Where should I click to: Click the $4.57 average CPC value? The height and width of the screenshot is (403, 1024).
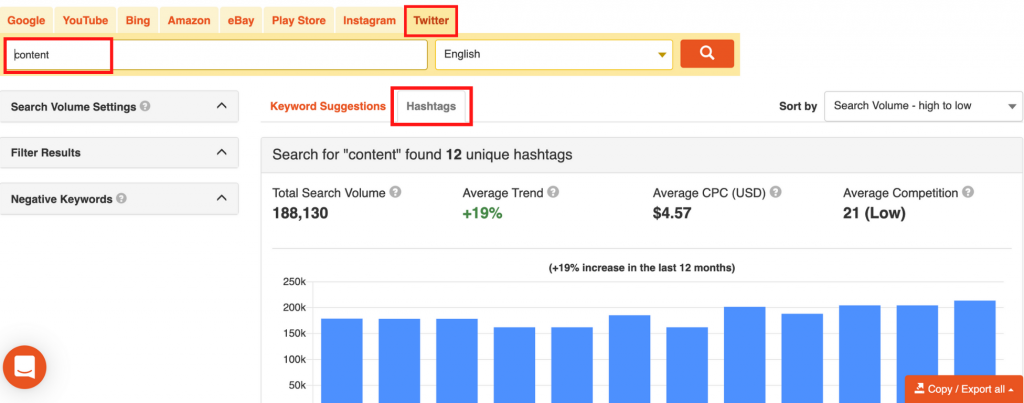[x=672, y=213]
